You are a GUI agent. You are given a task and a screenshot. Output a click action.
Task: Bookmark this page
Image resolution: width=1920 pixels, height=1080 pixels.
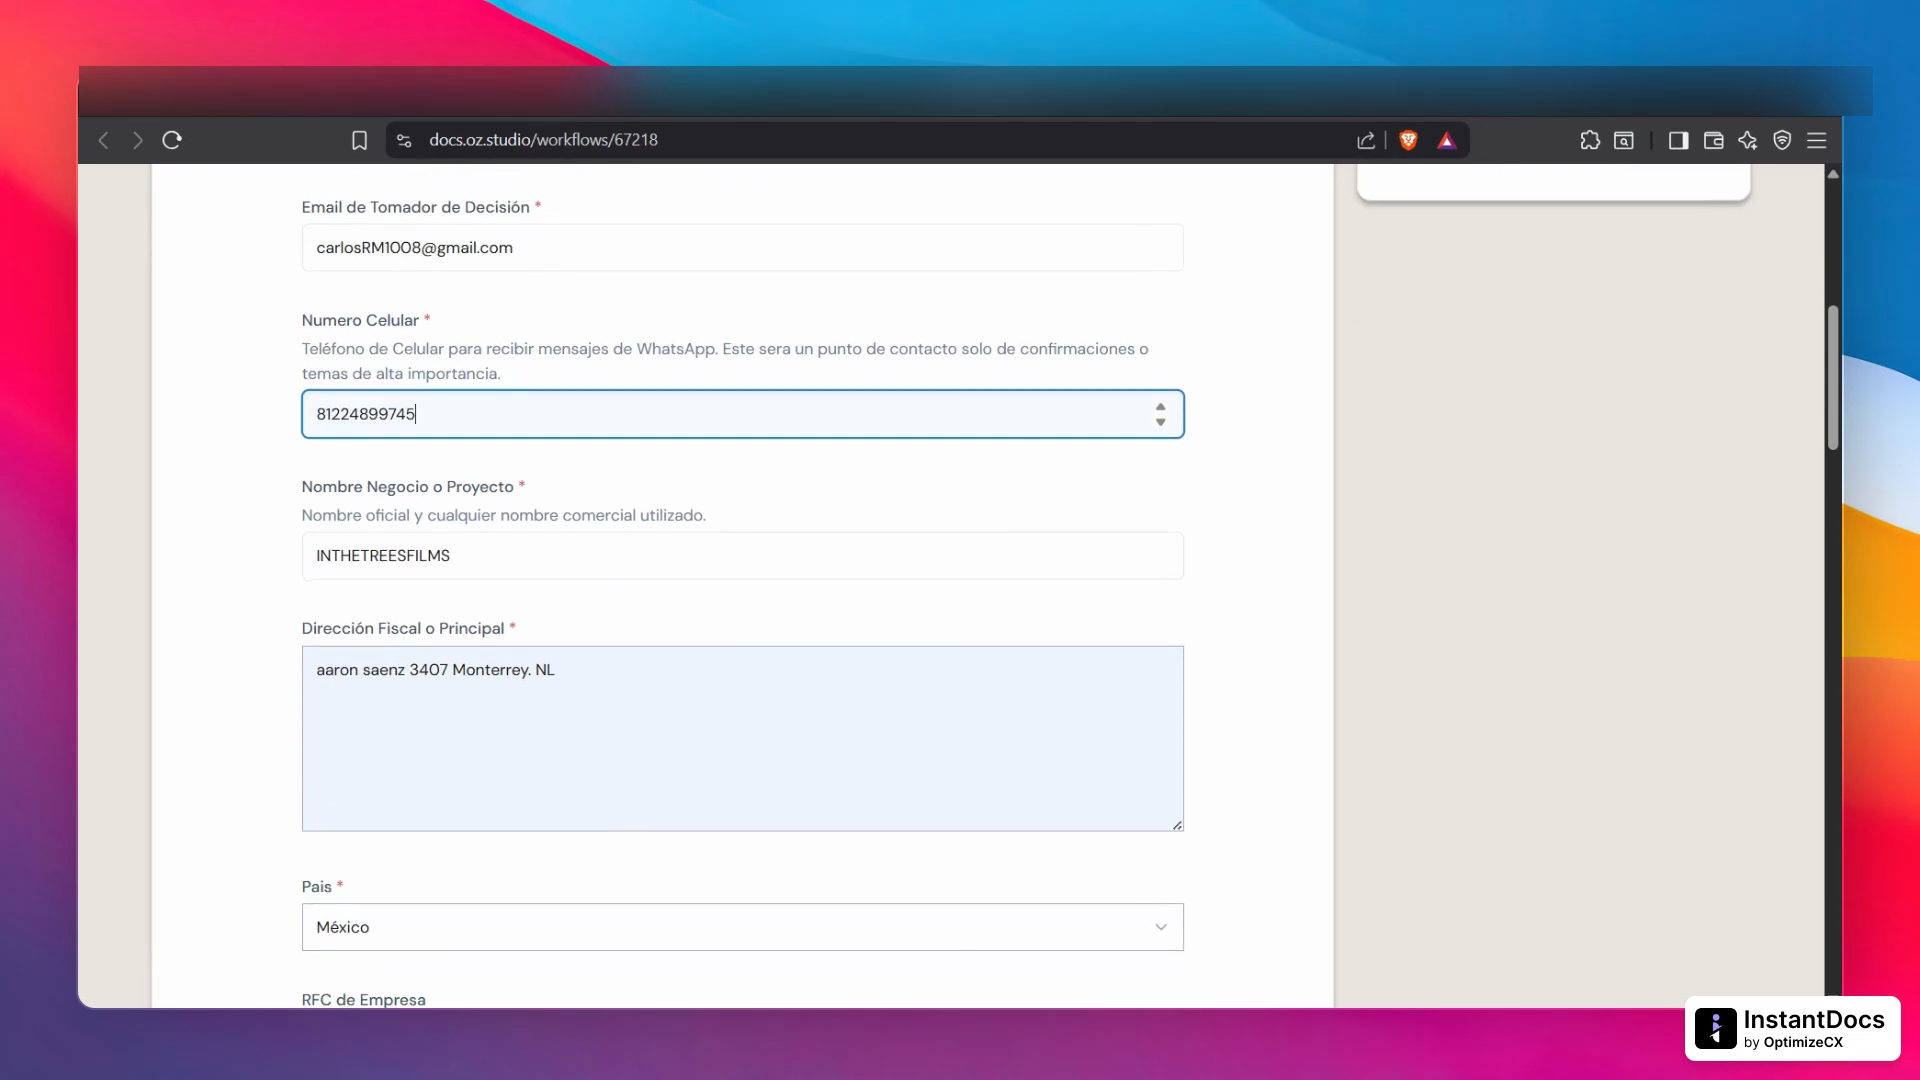[x=360, y=140]
